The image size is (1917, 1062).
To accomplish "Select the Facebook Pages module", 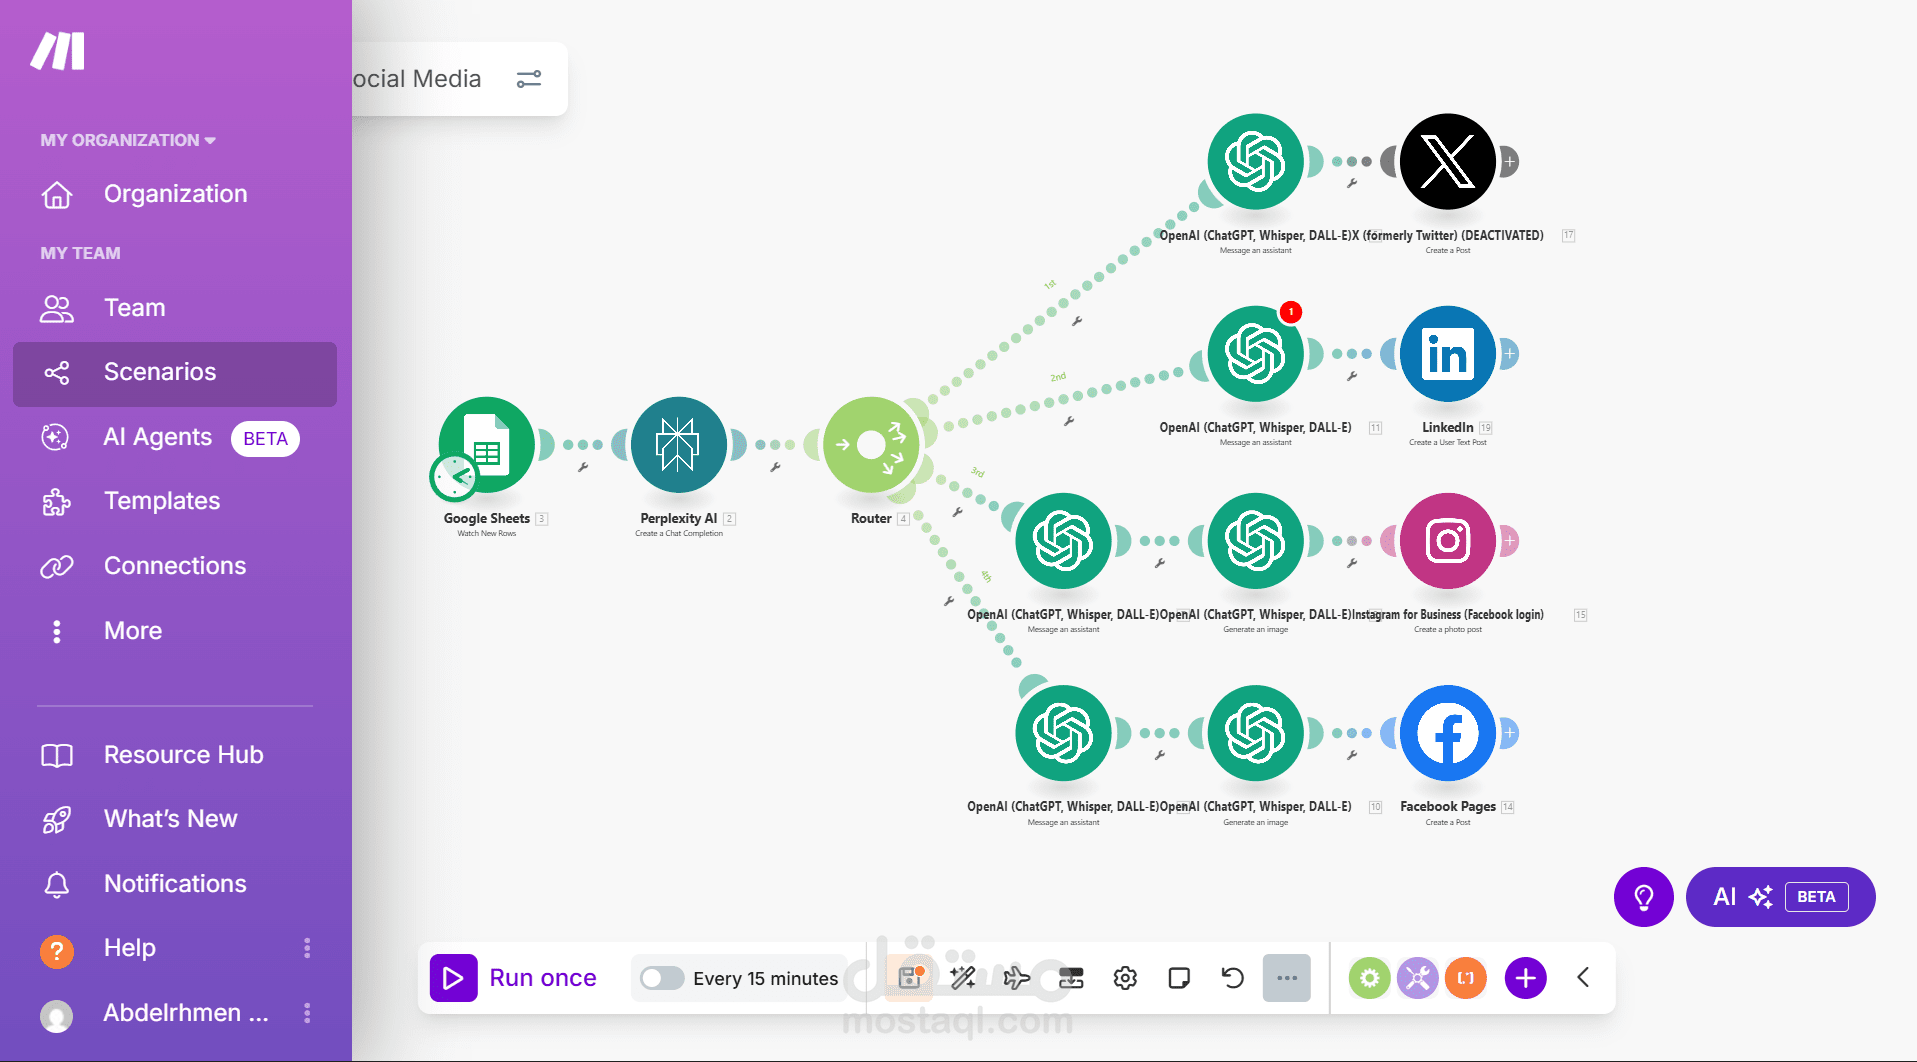I will [1447, 733].
